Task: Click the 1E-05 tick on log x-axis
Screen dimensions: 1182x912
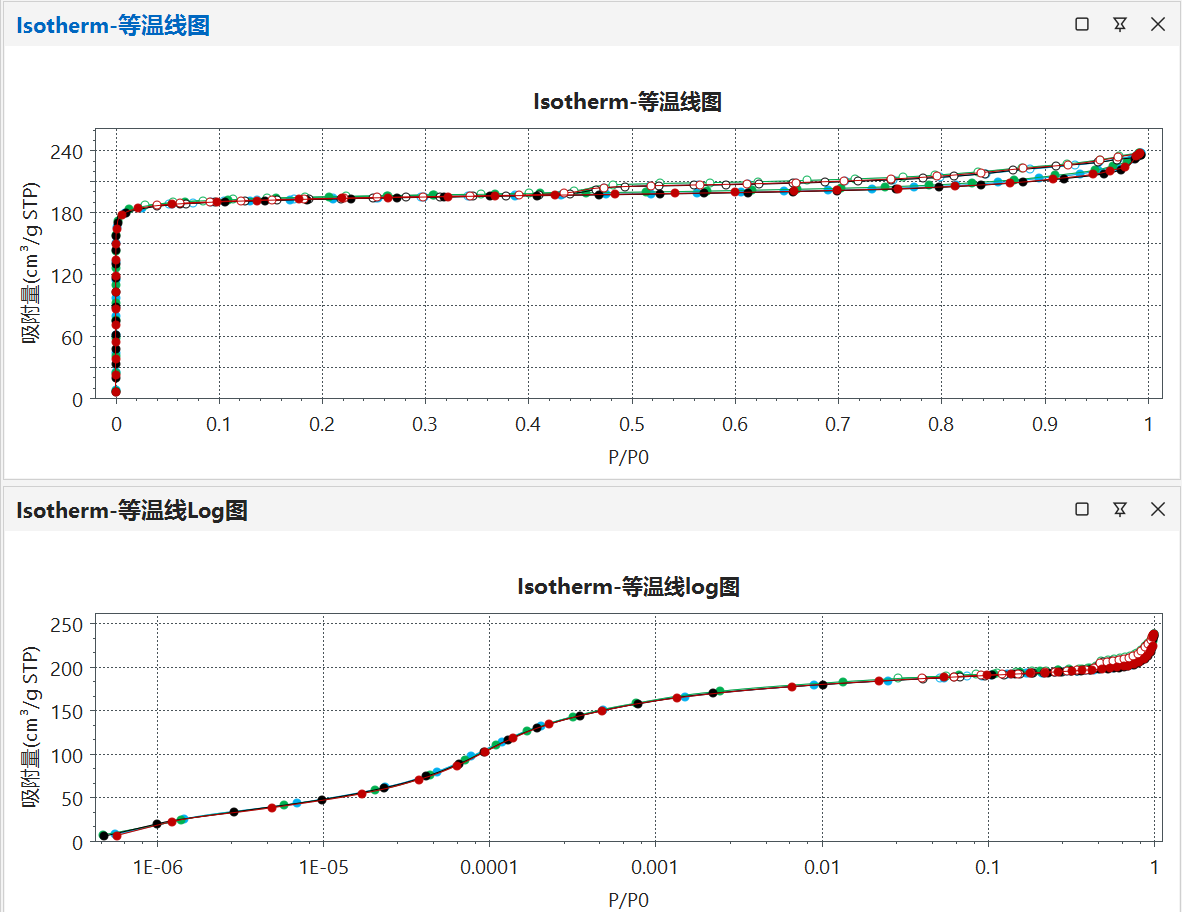Action: click(323, 868)
